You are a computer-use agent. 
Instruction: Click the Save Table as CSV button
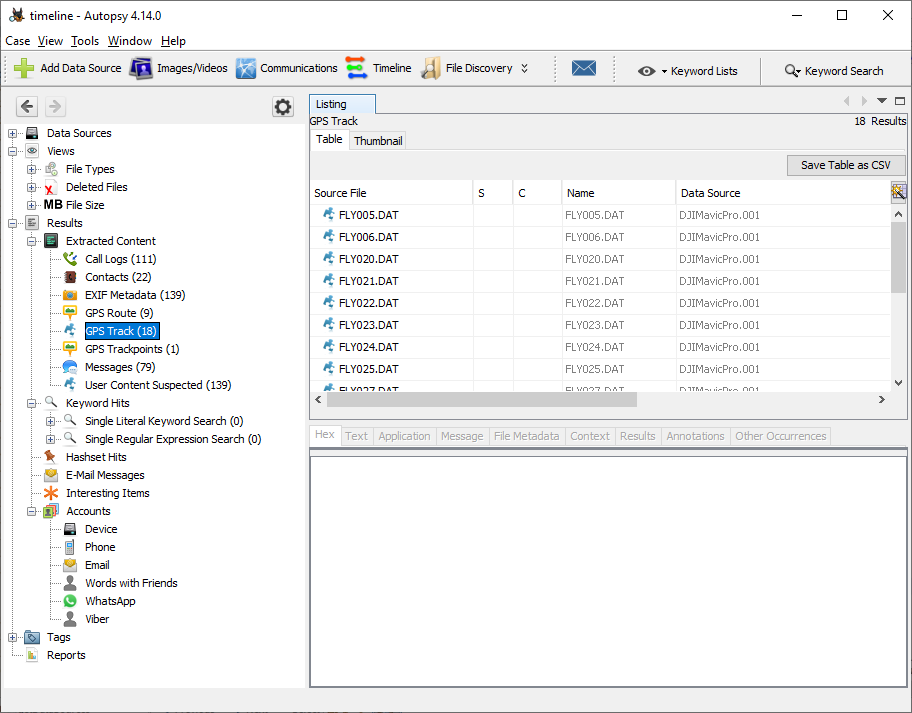pyautogui.click(x=845, y=165)
